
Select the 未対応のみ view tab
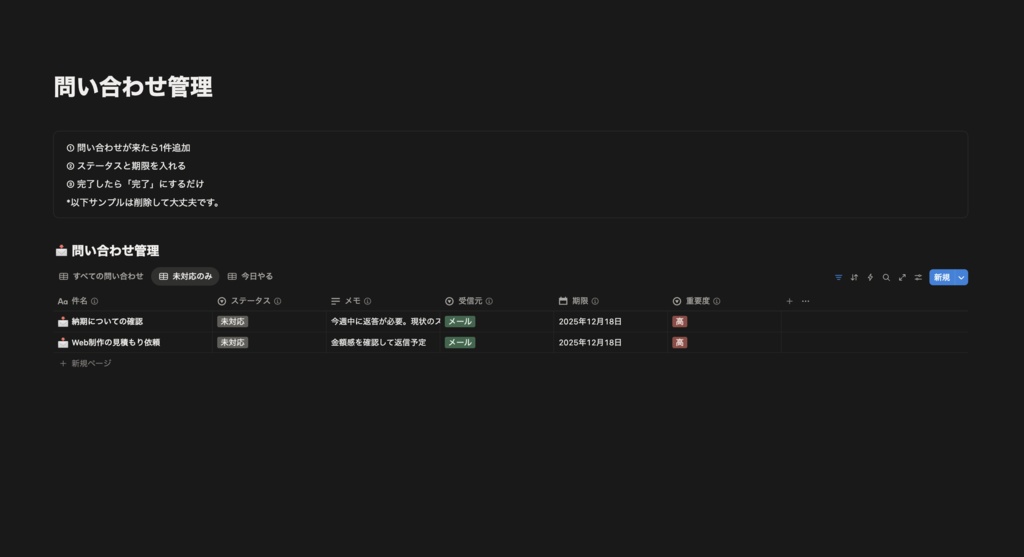[185, 276]
